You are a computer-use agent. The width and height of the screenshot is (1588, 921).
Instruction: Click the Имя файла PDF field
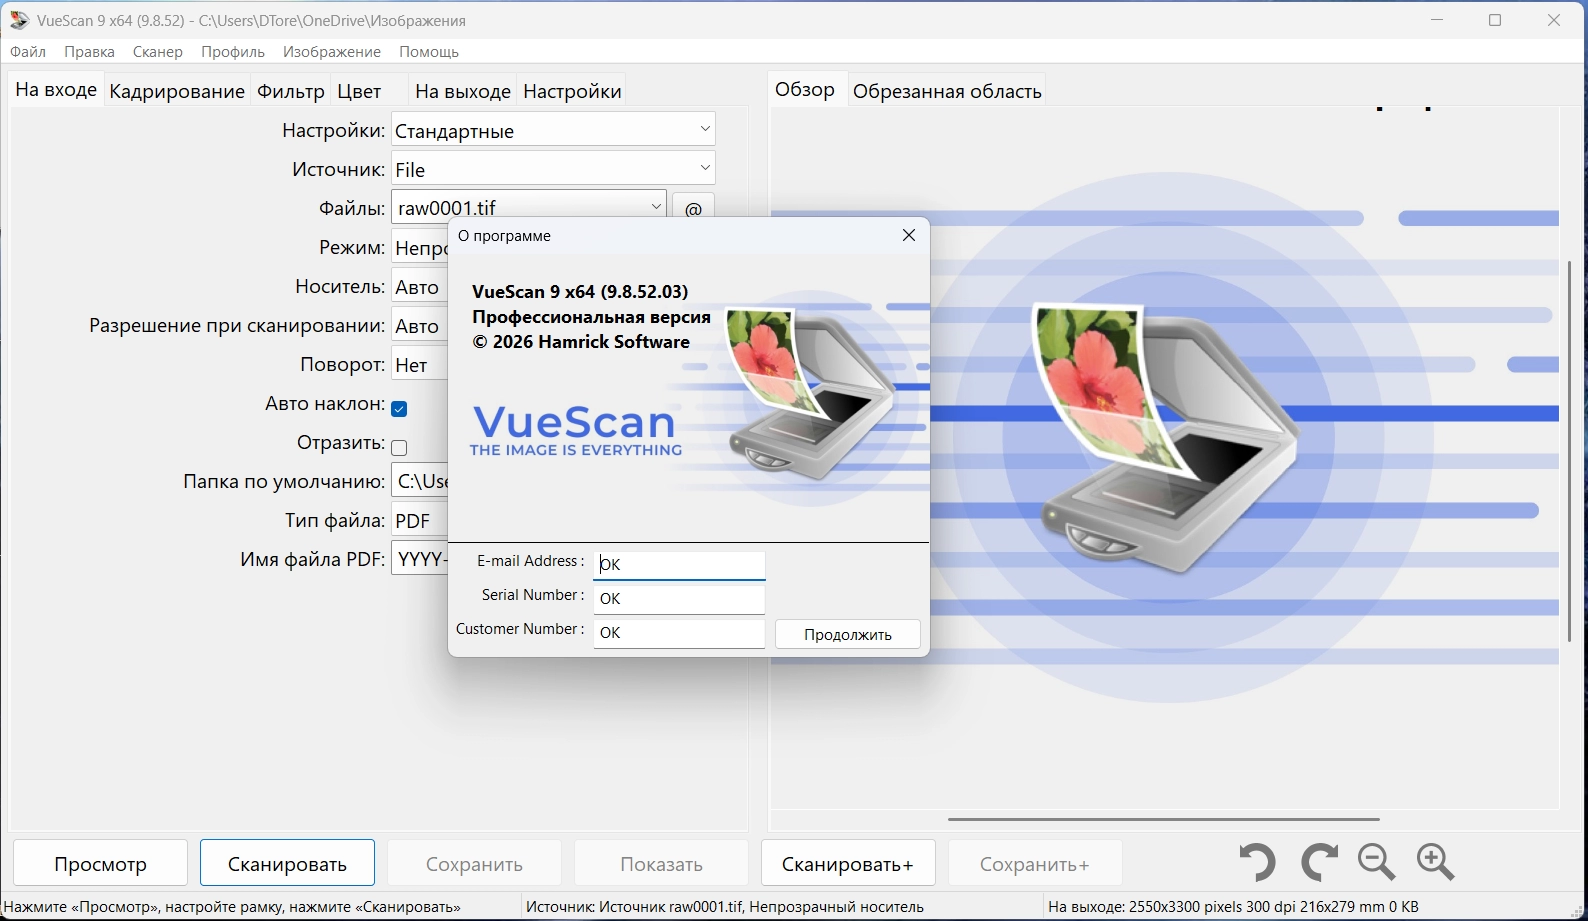pyautogui.click(x=420, y=560)
